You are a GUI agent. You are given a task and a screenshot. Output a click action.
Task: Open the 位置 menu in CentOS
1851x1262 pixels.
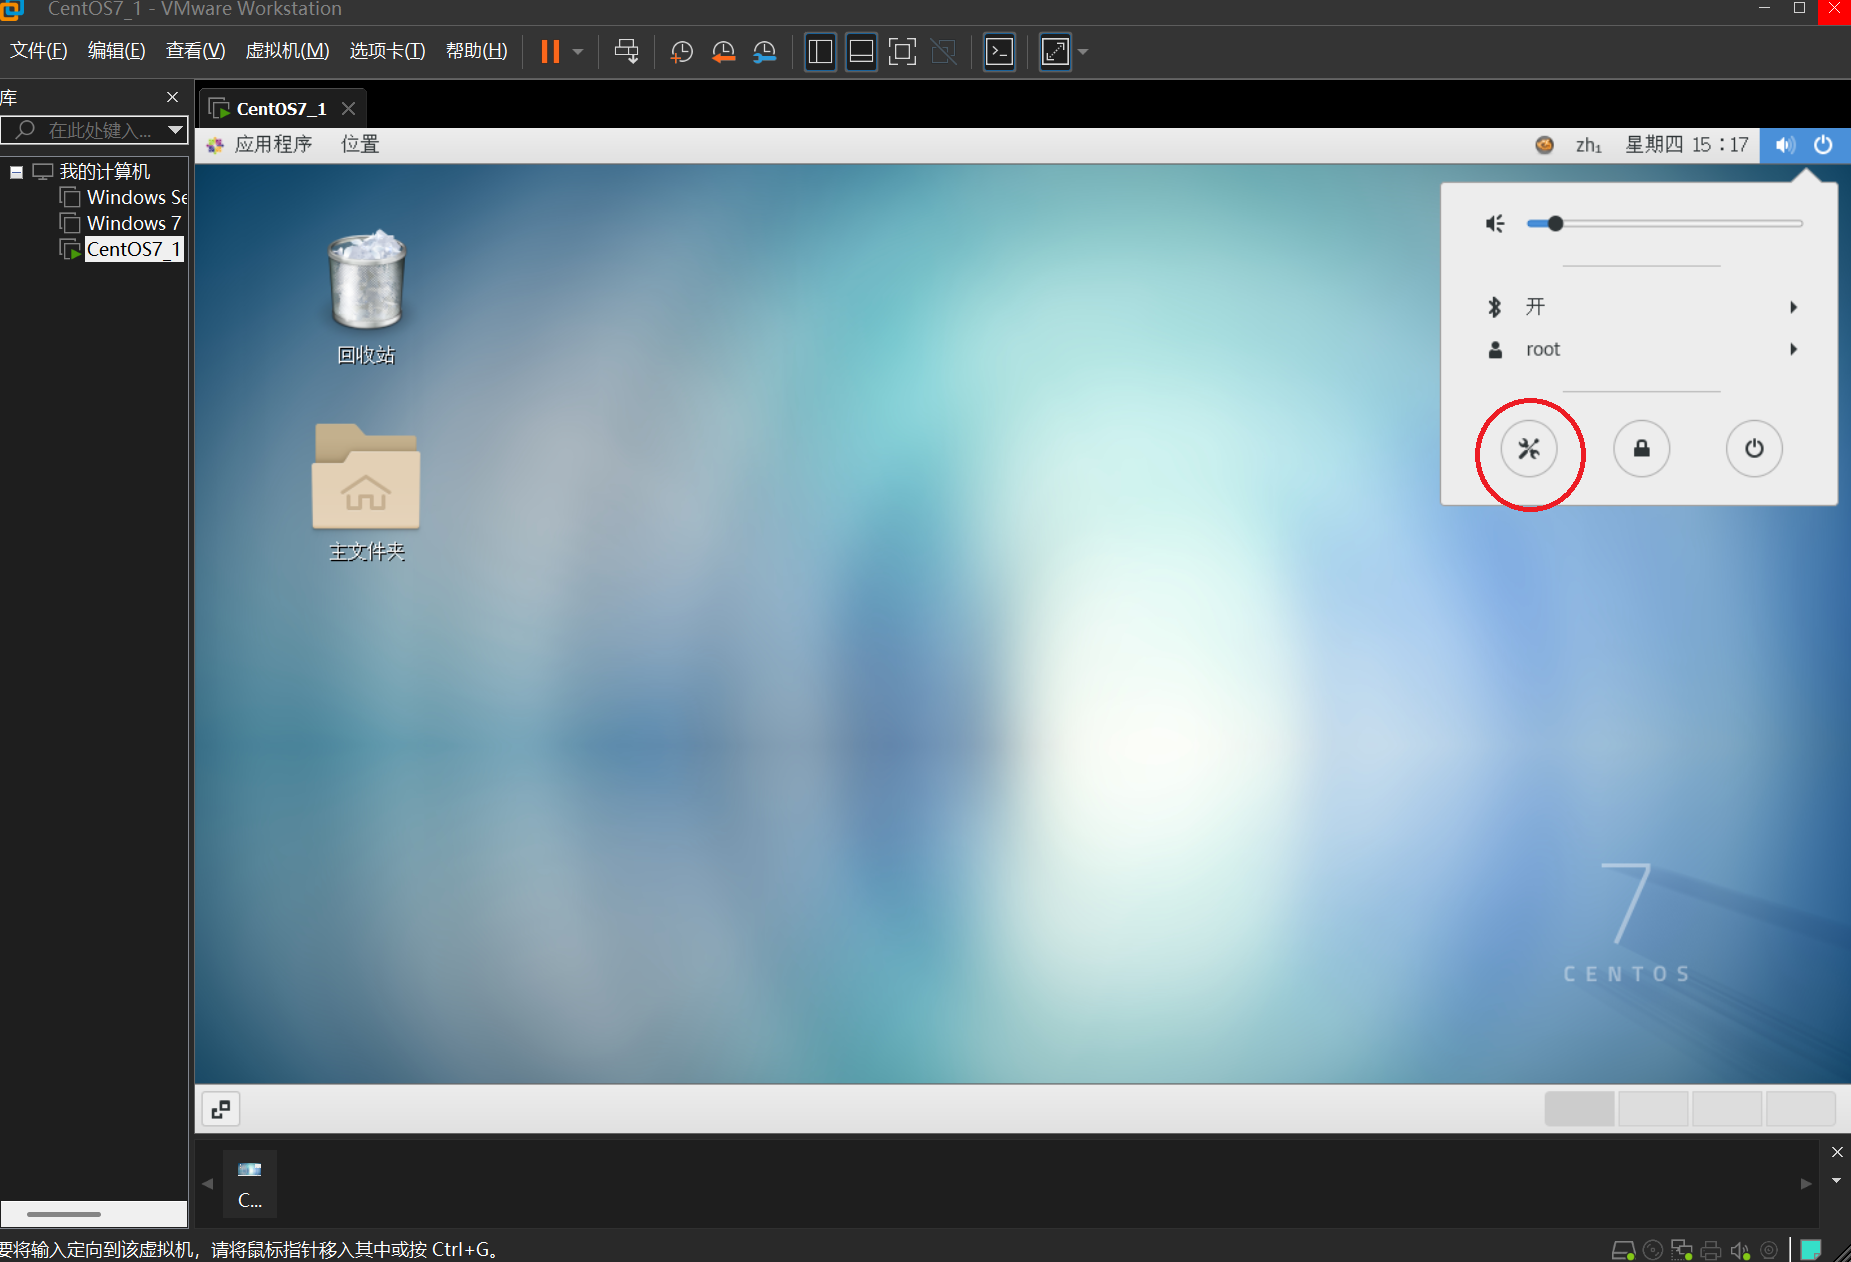360,145
